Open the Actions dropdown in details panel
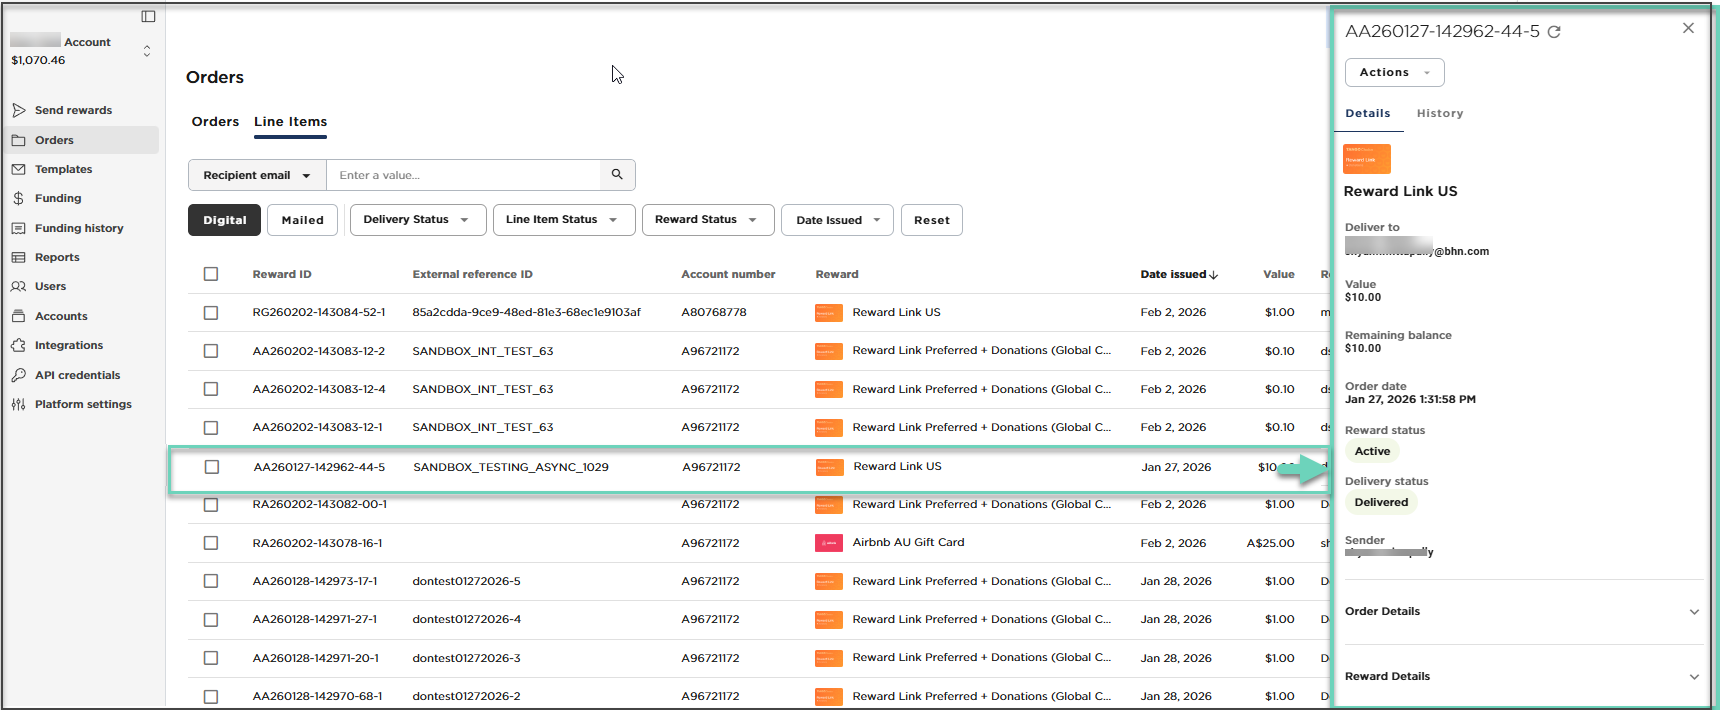This screenshot has height=710, width=1720. pyautogui.click(x=1394, y=73)
